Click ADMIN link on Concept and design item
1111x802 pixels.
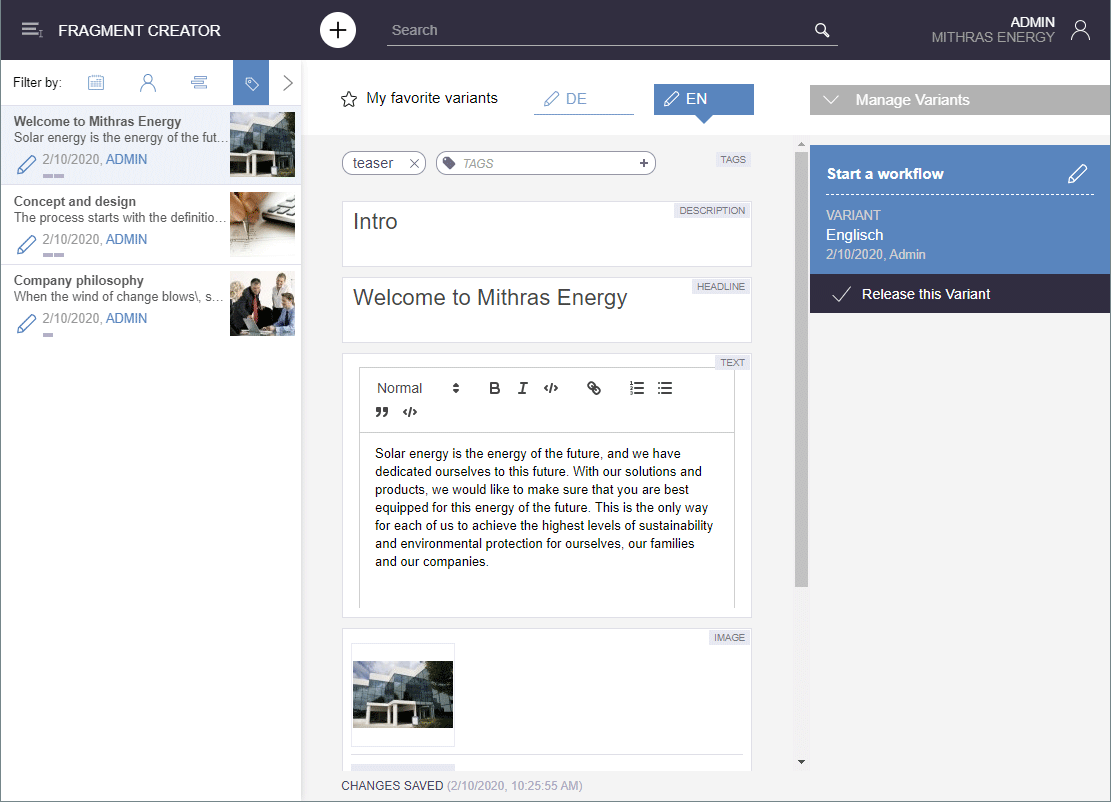coord(126,239)
